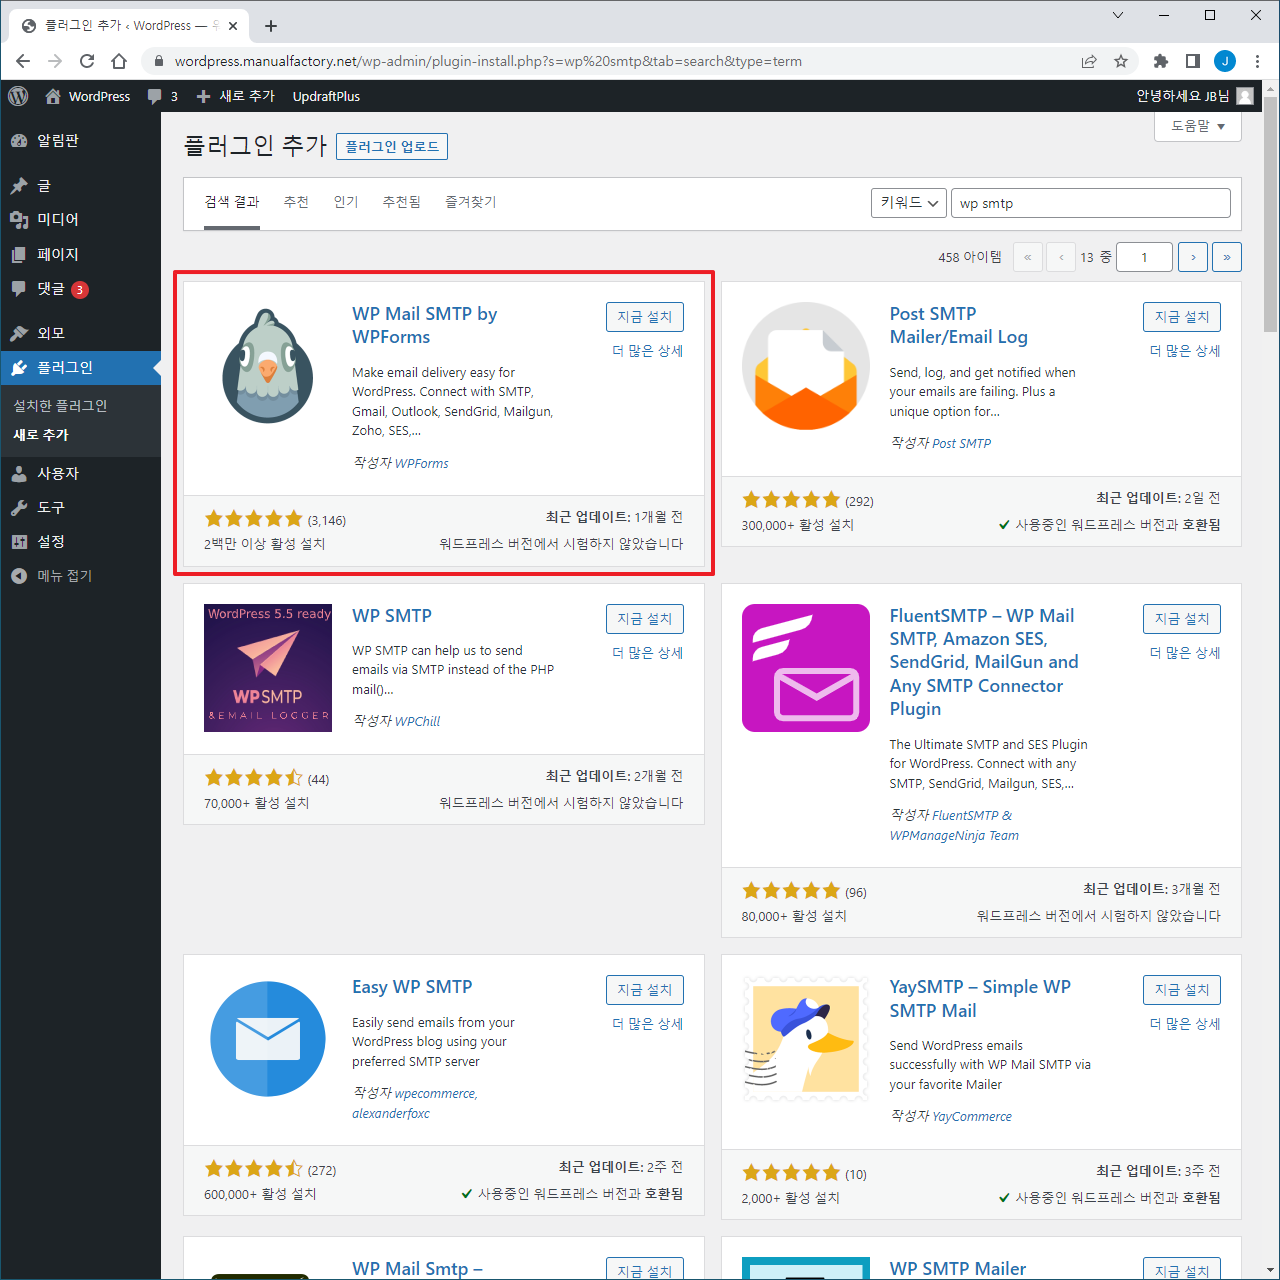The width and height of the screenshot is (1280, 1280).
Task: Open the 댓글 comments sidebar menu
Action: click(x=80, y=289)
